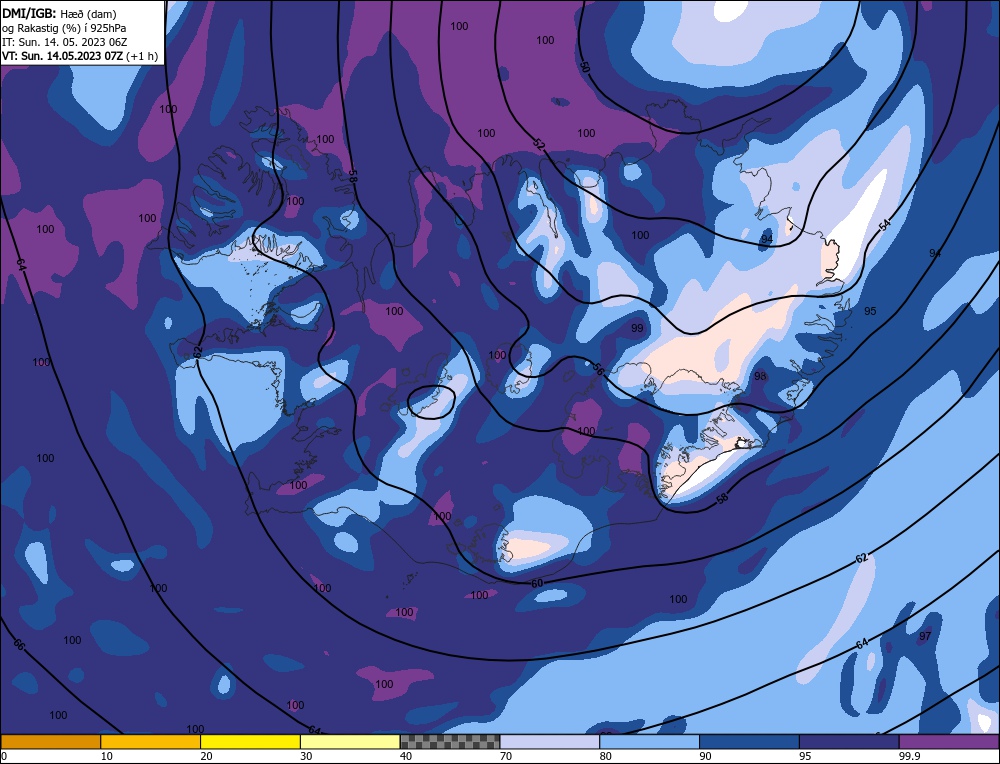This screenshot has width=1000, height=764.
Task: Click the '98' humidity value on map
Action: [x=760, y=376]
